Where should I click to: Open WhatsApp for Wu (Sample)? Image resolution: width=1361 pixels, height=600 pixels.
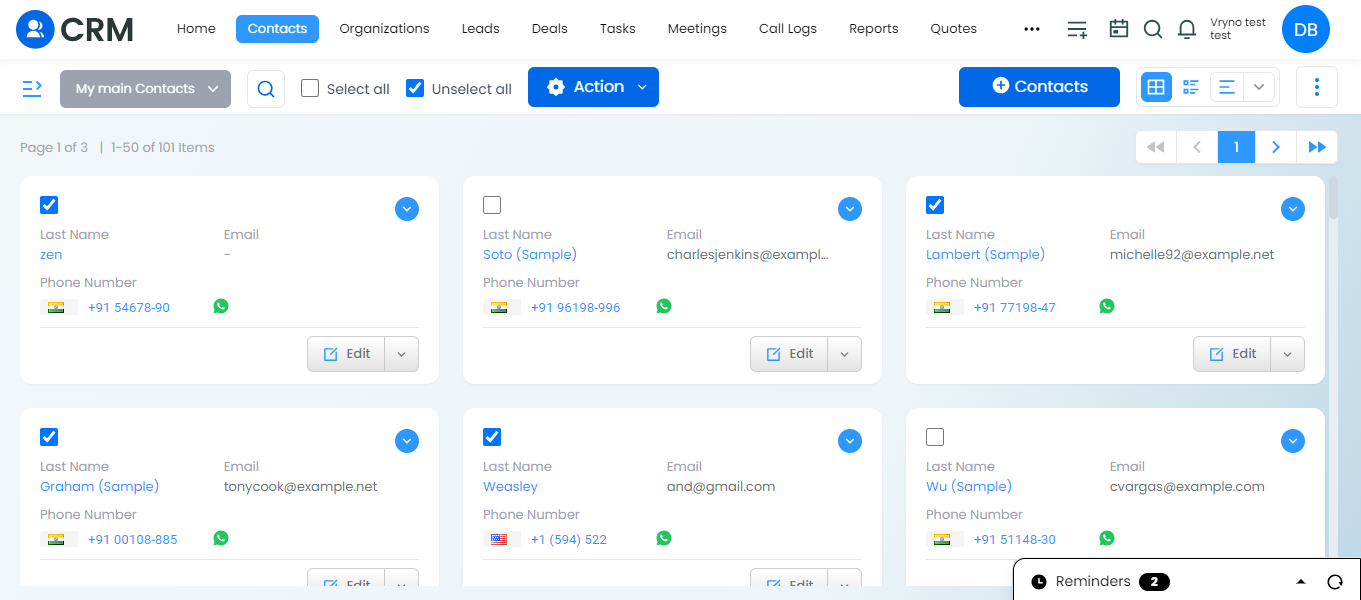tap(1107, 538)
